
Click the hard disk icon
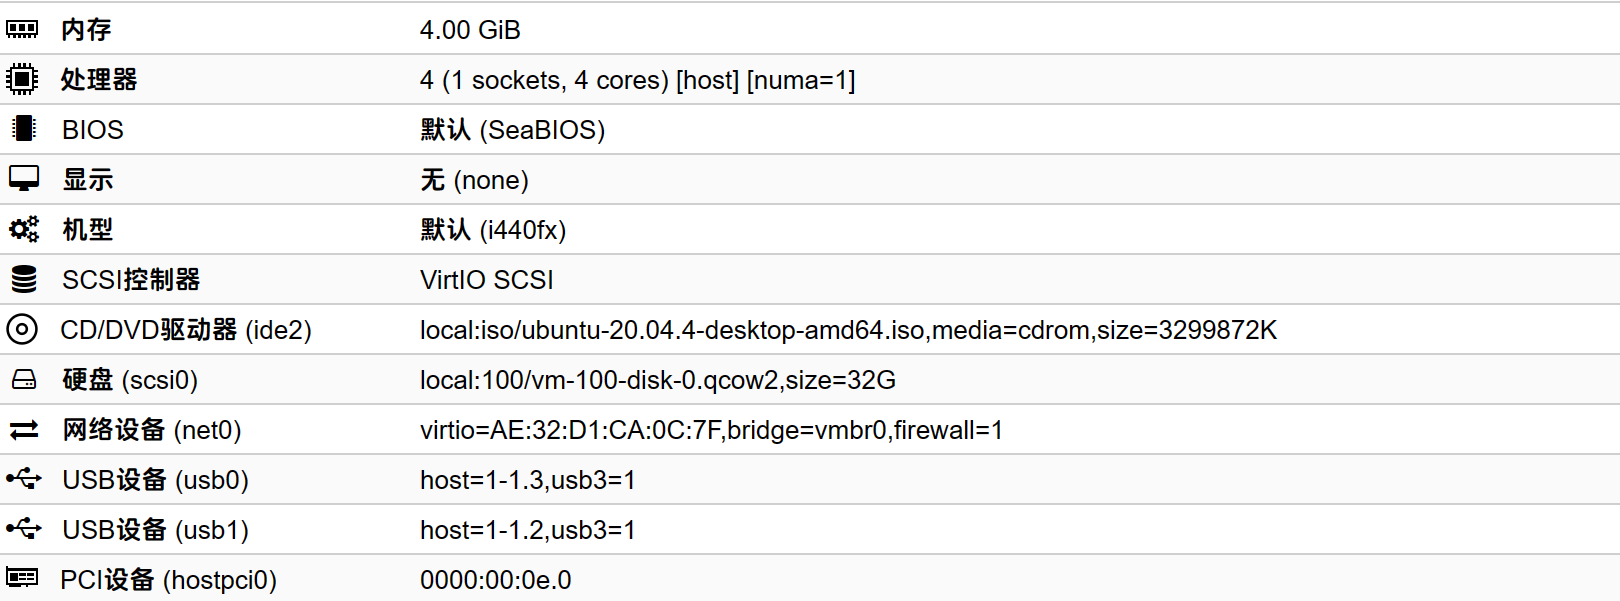pos(23,380)
